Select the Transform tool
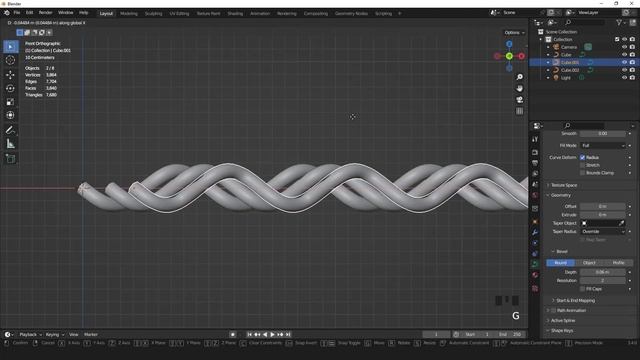 click(x=10, y=116)
